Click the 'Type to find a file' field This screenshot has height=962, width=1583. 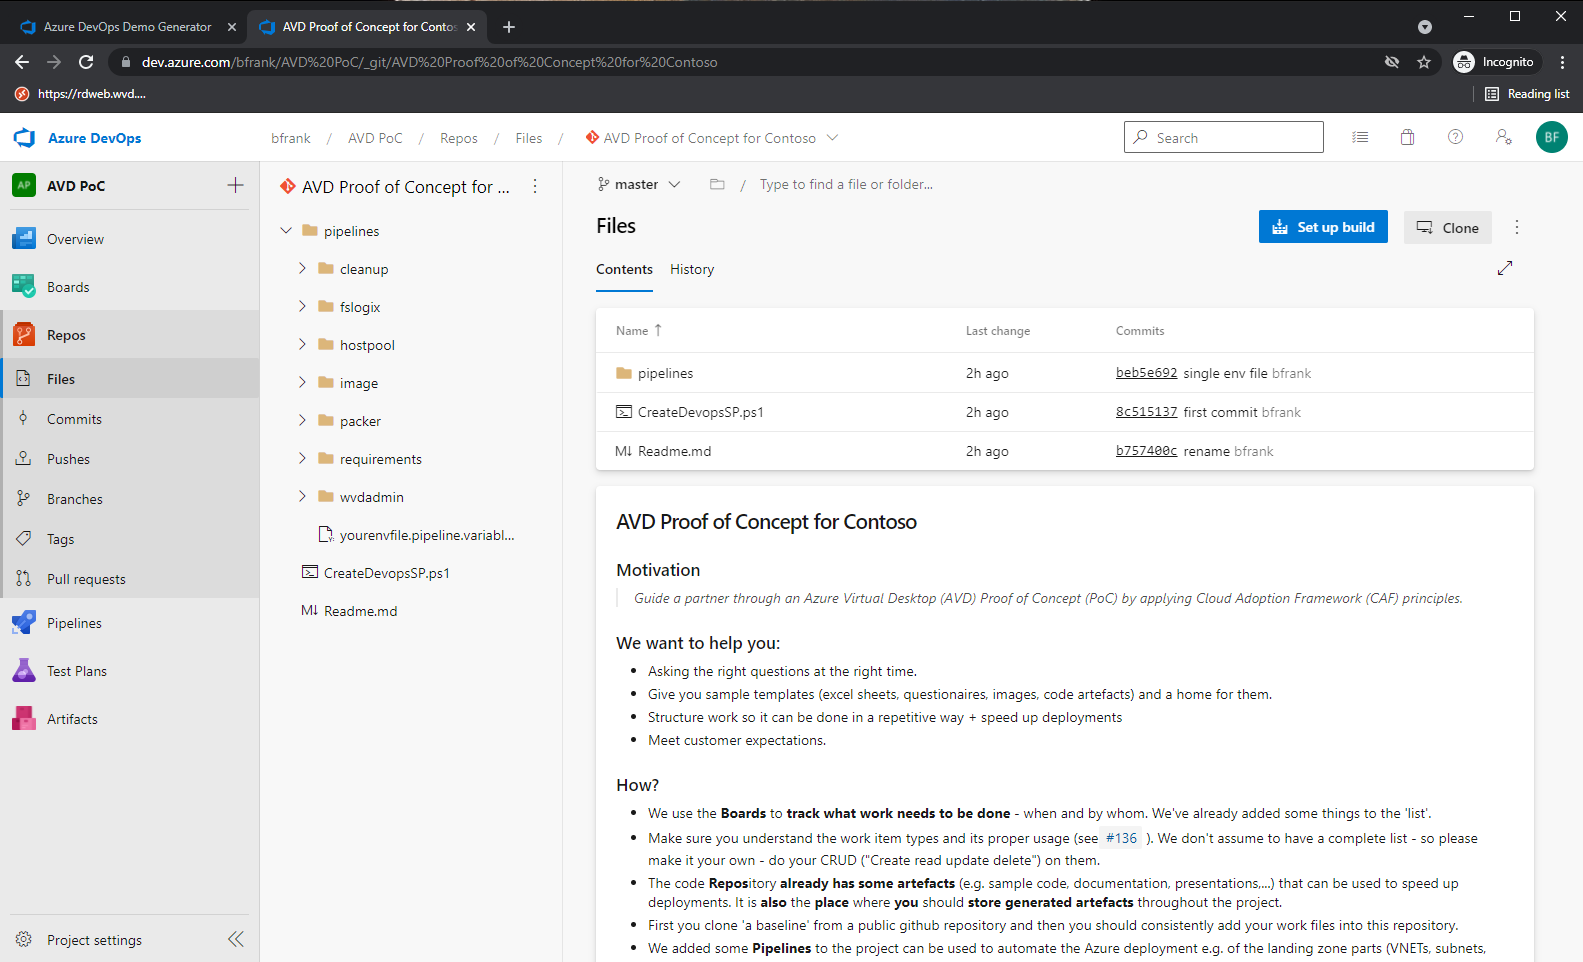(x=846, y=184)
